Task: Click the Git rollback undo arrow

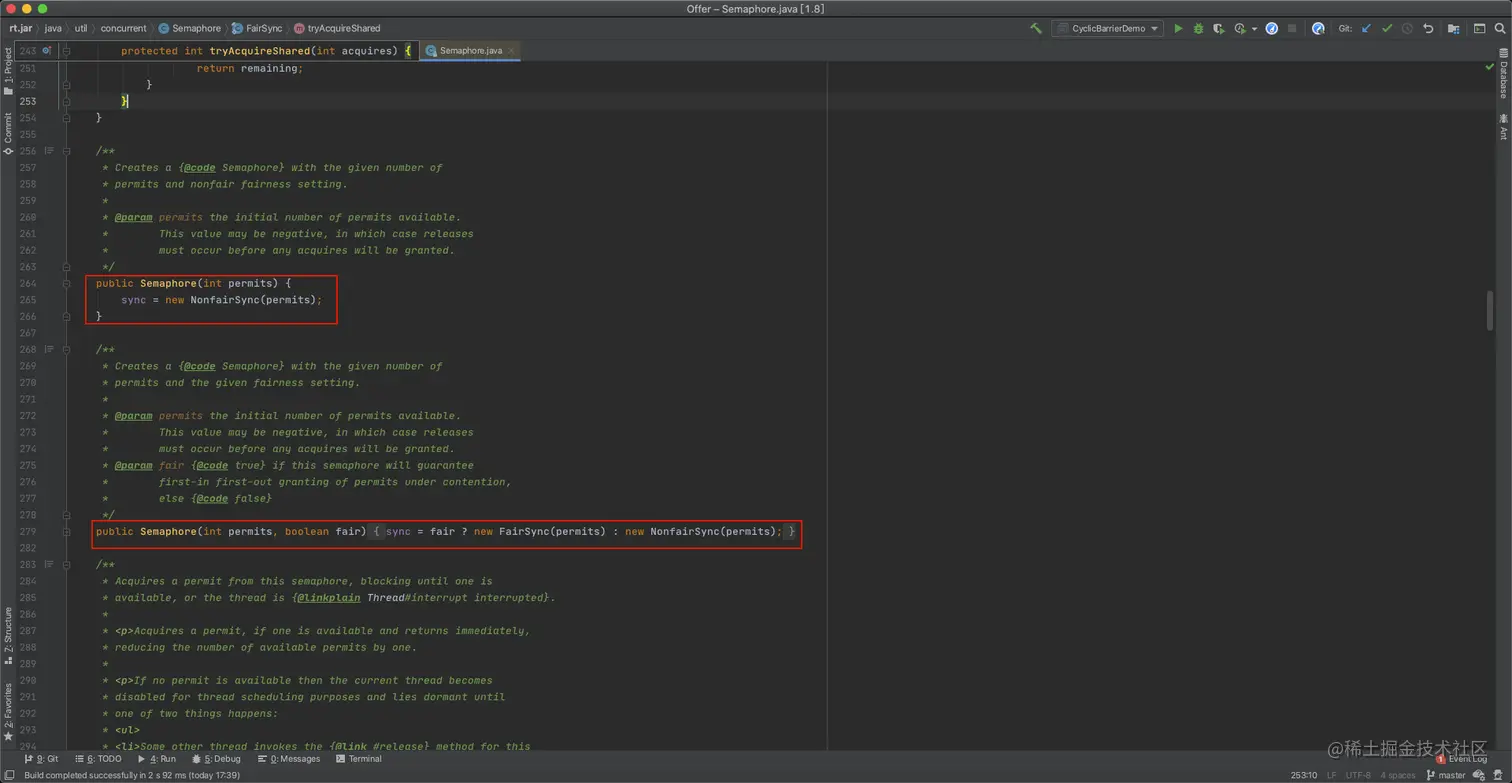Action: coord(1428,29)
